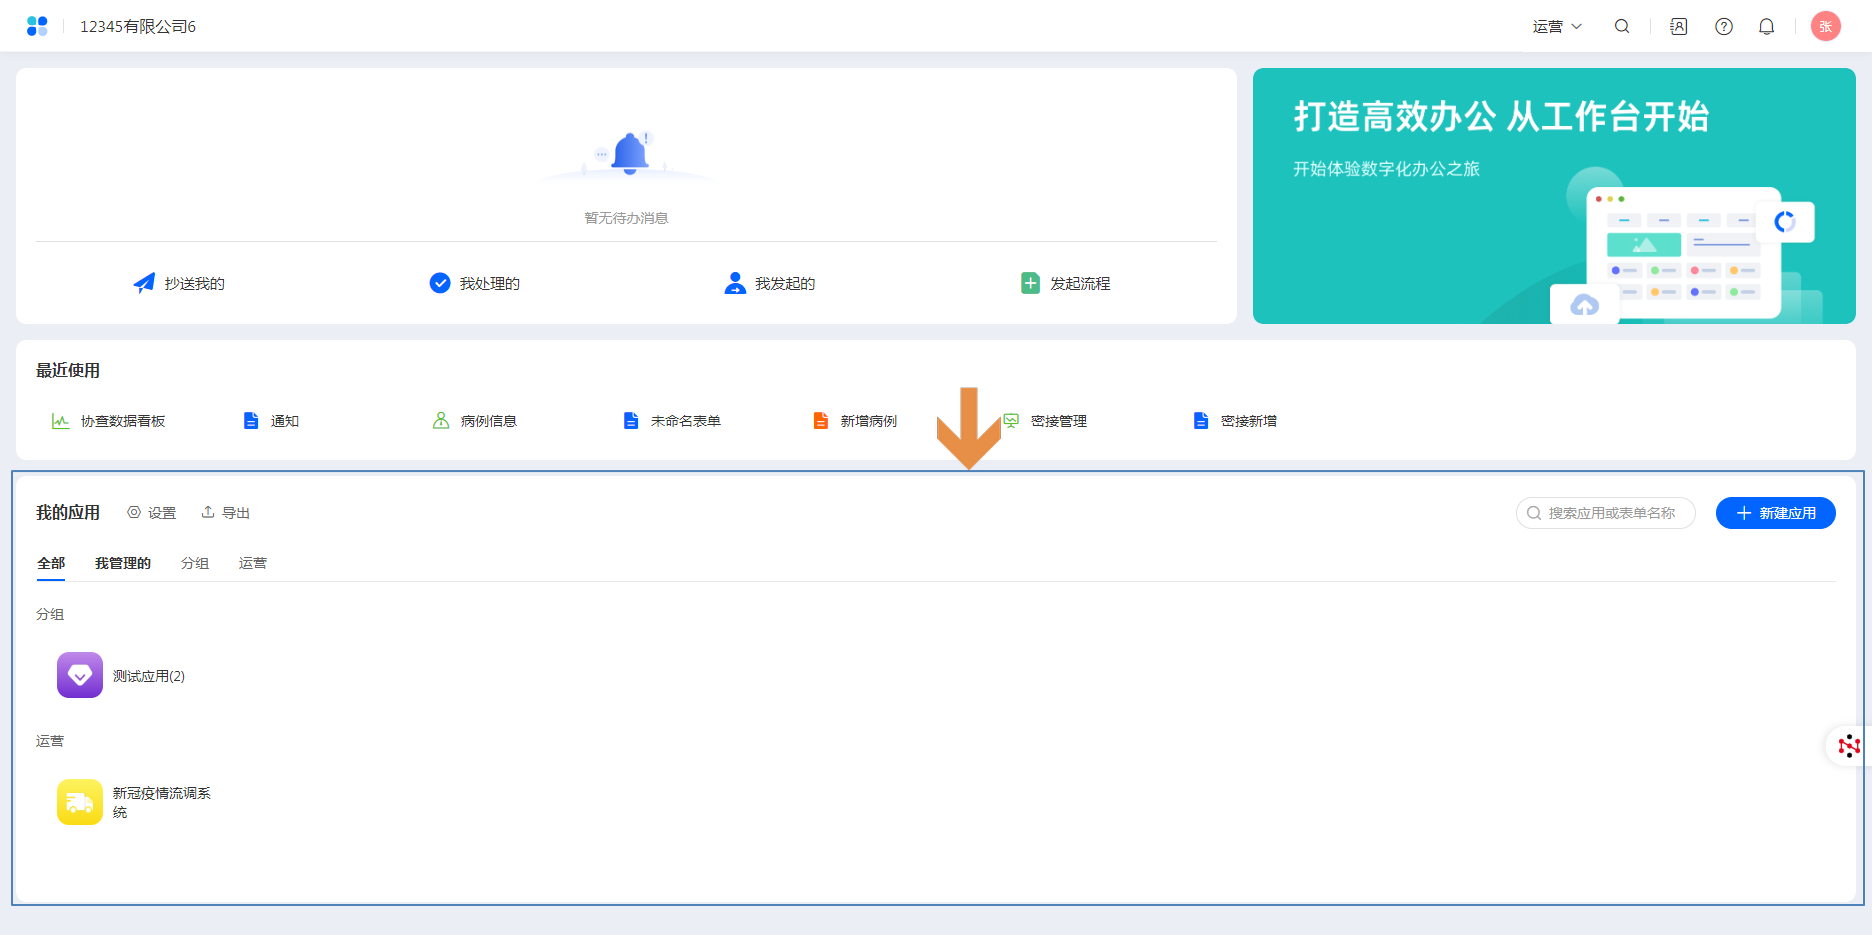Screen dimensions: 1872x935
Task: Click the app logo in top left
Action: (x=37, y=26)
